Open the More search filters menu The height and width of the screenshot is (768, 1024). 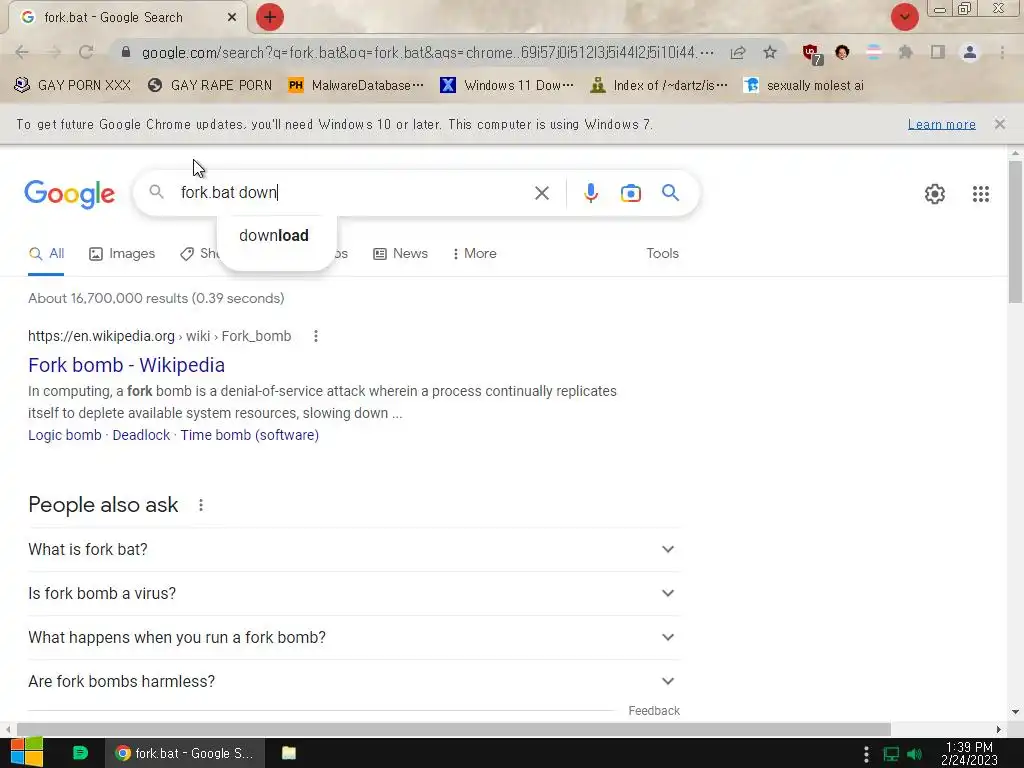tap(474, 253)
